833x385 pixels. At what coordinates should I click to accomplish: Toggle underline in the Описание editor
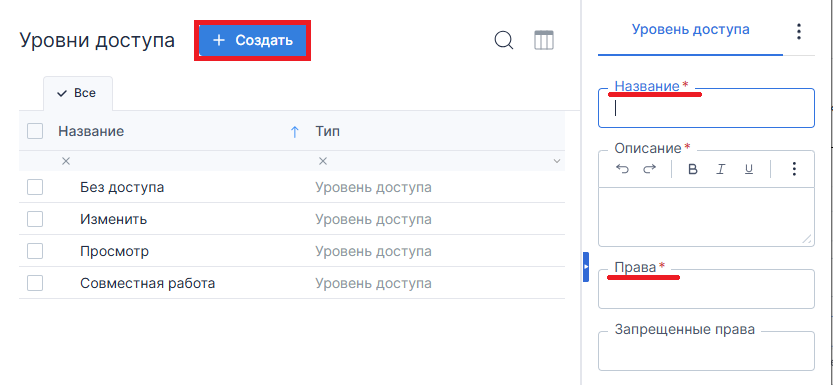click(x=749, y=169)
